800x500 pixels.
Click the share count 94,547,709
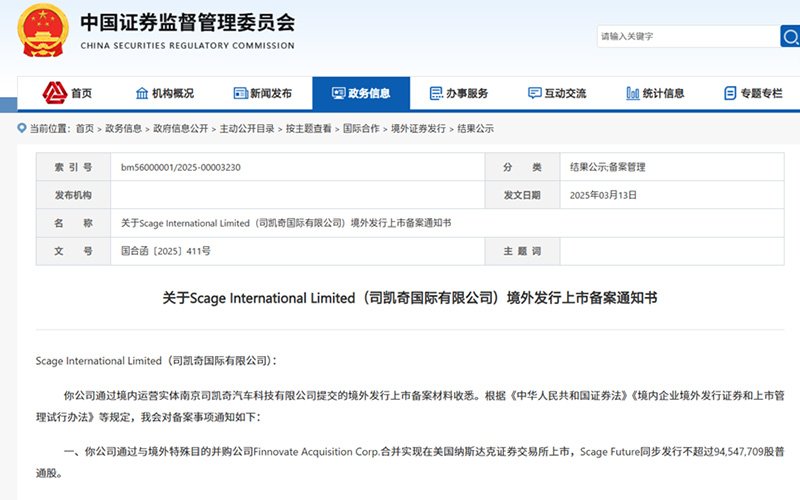click(738, 452)
